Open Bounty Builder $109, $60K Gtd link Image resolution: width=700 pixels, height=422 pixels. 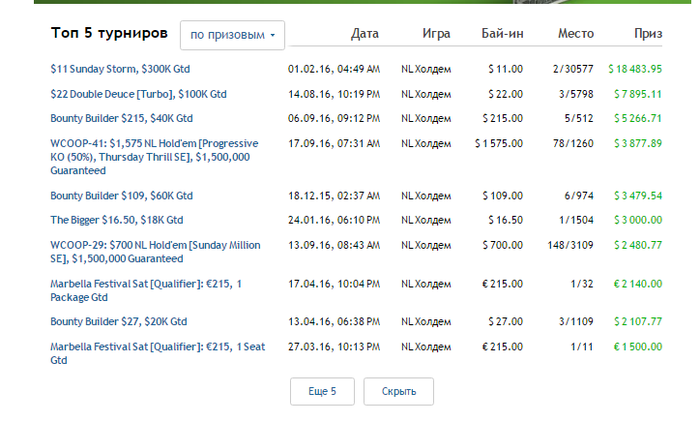pyautogui.click(x=121, y=196)
